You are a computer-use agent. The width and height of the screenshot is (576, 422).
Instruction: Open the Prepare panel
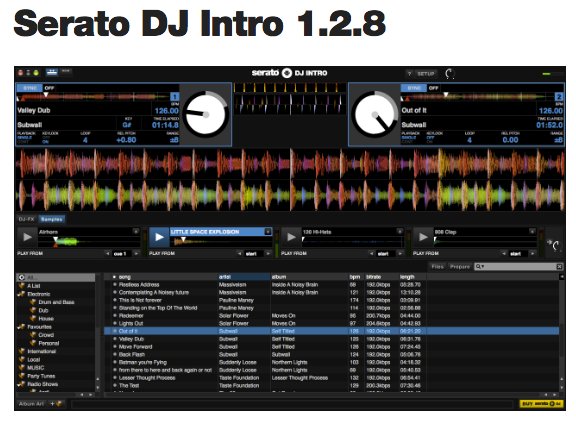460,267
